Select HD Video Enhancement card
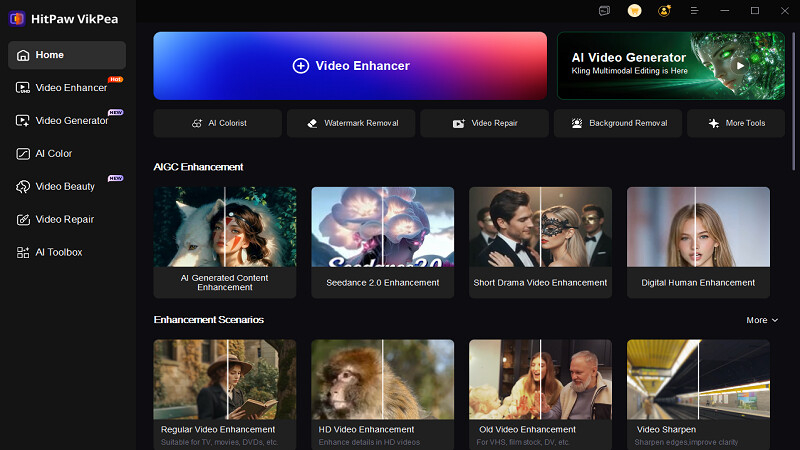The image size is (800, 450). click(x=383, y=394)
